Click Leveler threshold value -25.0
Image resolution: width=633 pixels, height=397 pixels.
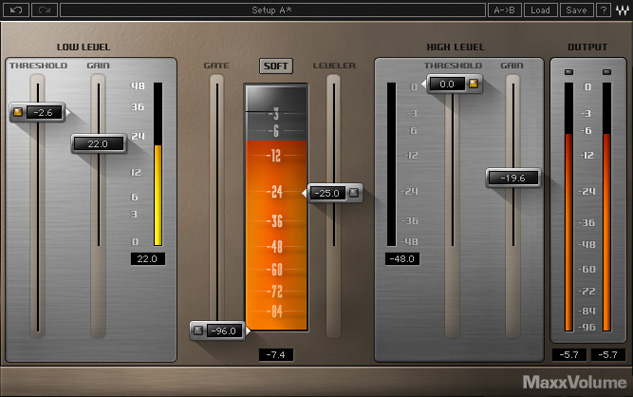coord(327,193)
